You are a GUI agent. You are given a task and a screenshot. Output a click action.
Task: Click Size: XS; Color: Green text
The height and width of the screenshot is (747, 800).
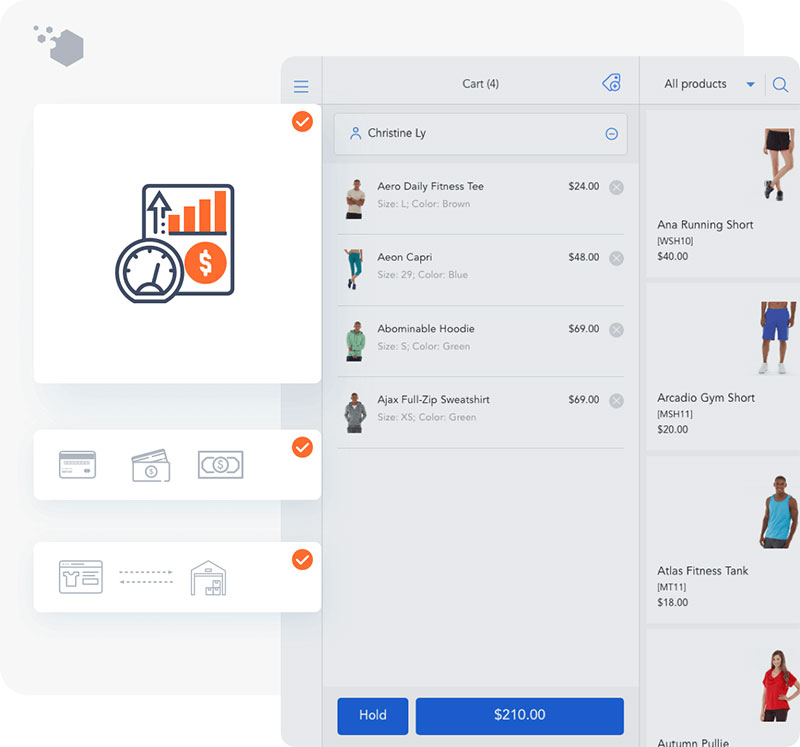[x=427, y=417]
